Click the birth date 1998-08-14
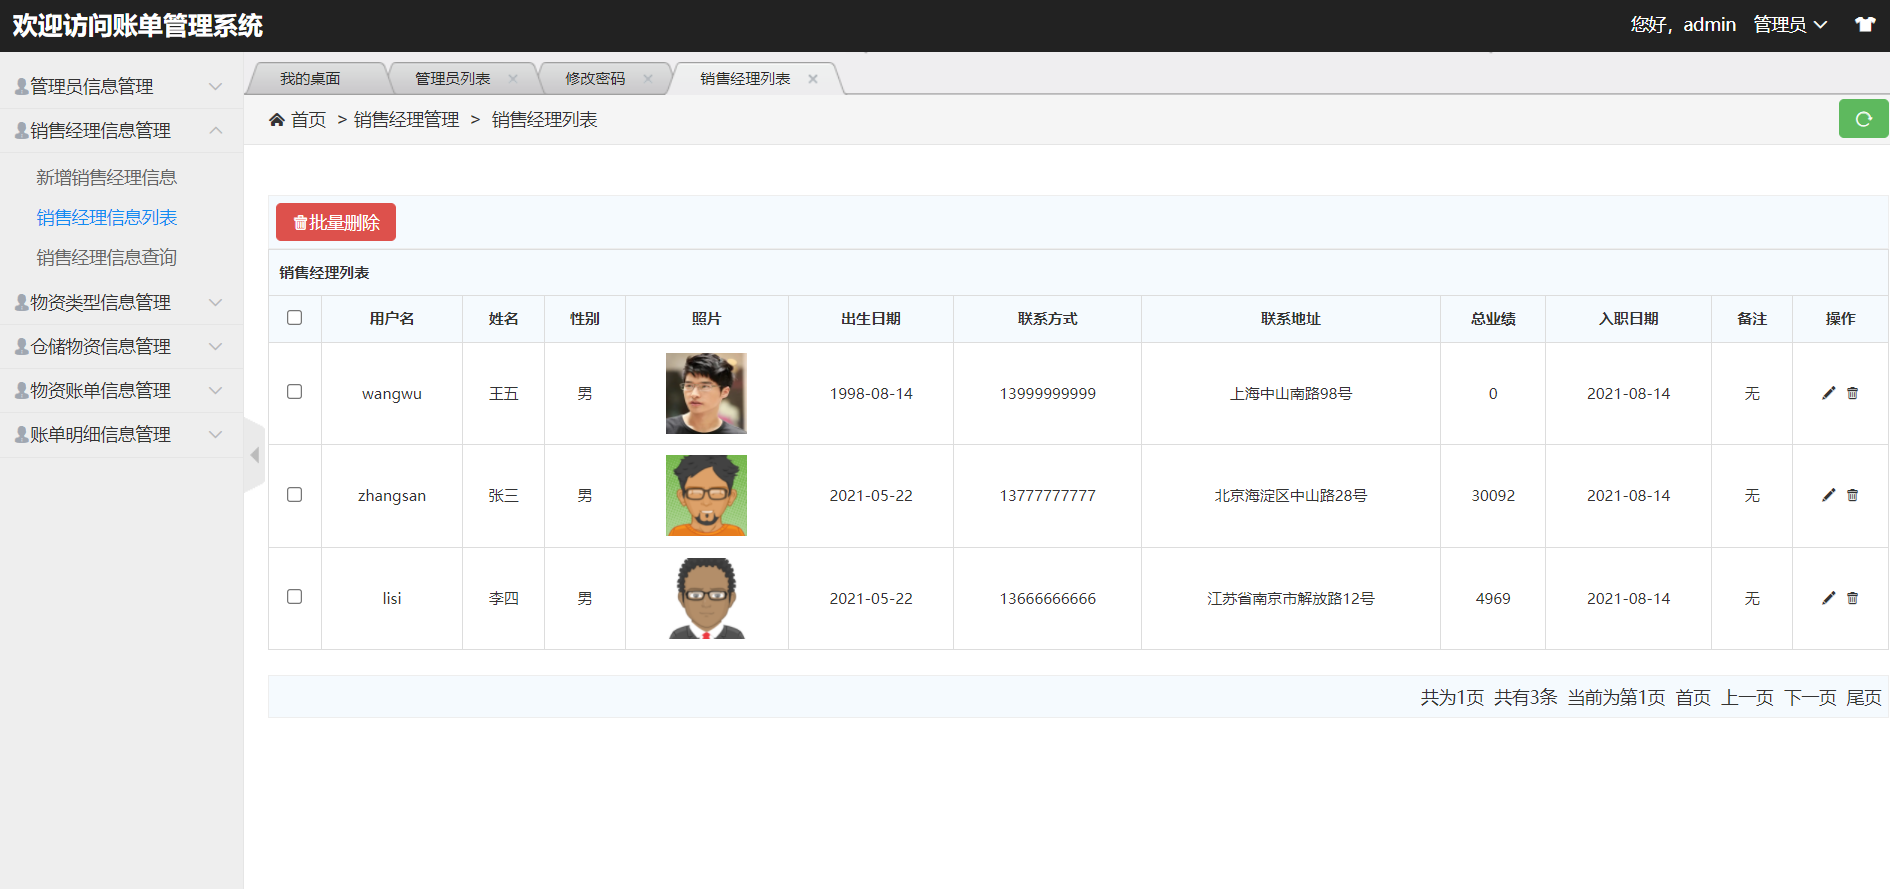1890x889 pixels. 871,393
